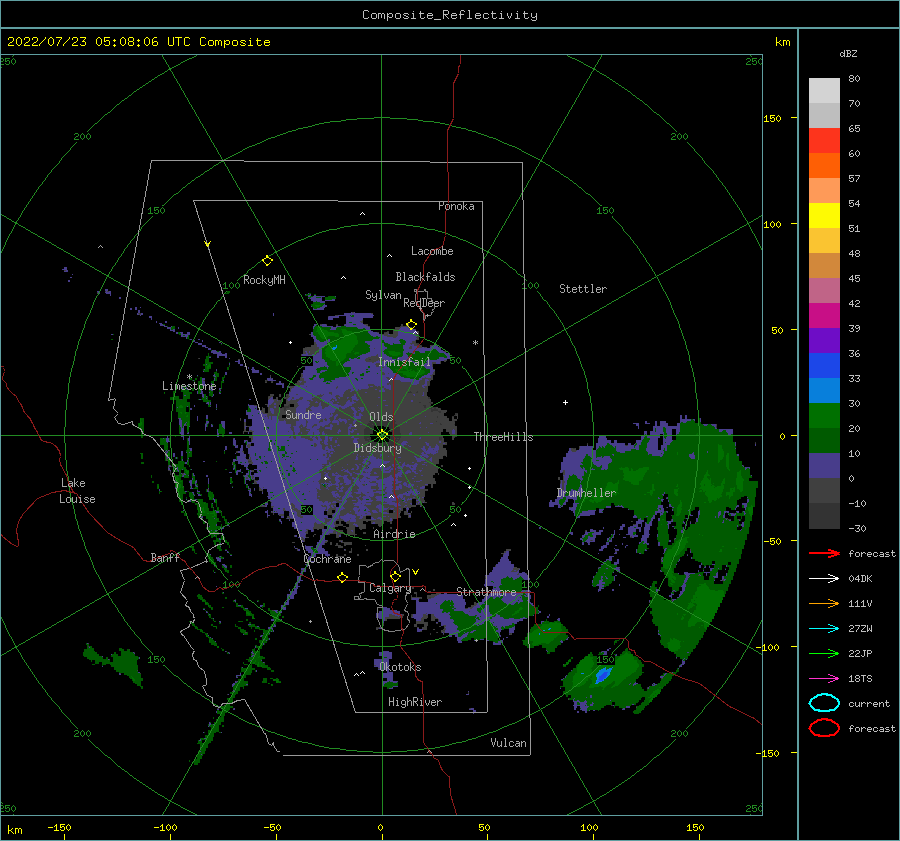Click the dBZ legend heading
900x841 pixels.
[848, 53]
